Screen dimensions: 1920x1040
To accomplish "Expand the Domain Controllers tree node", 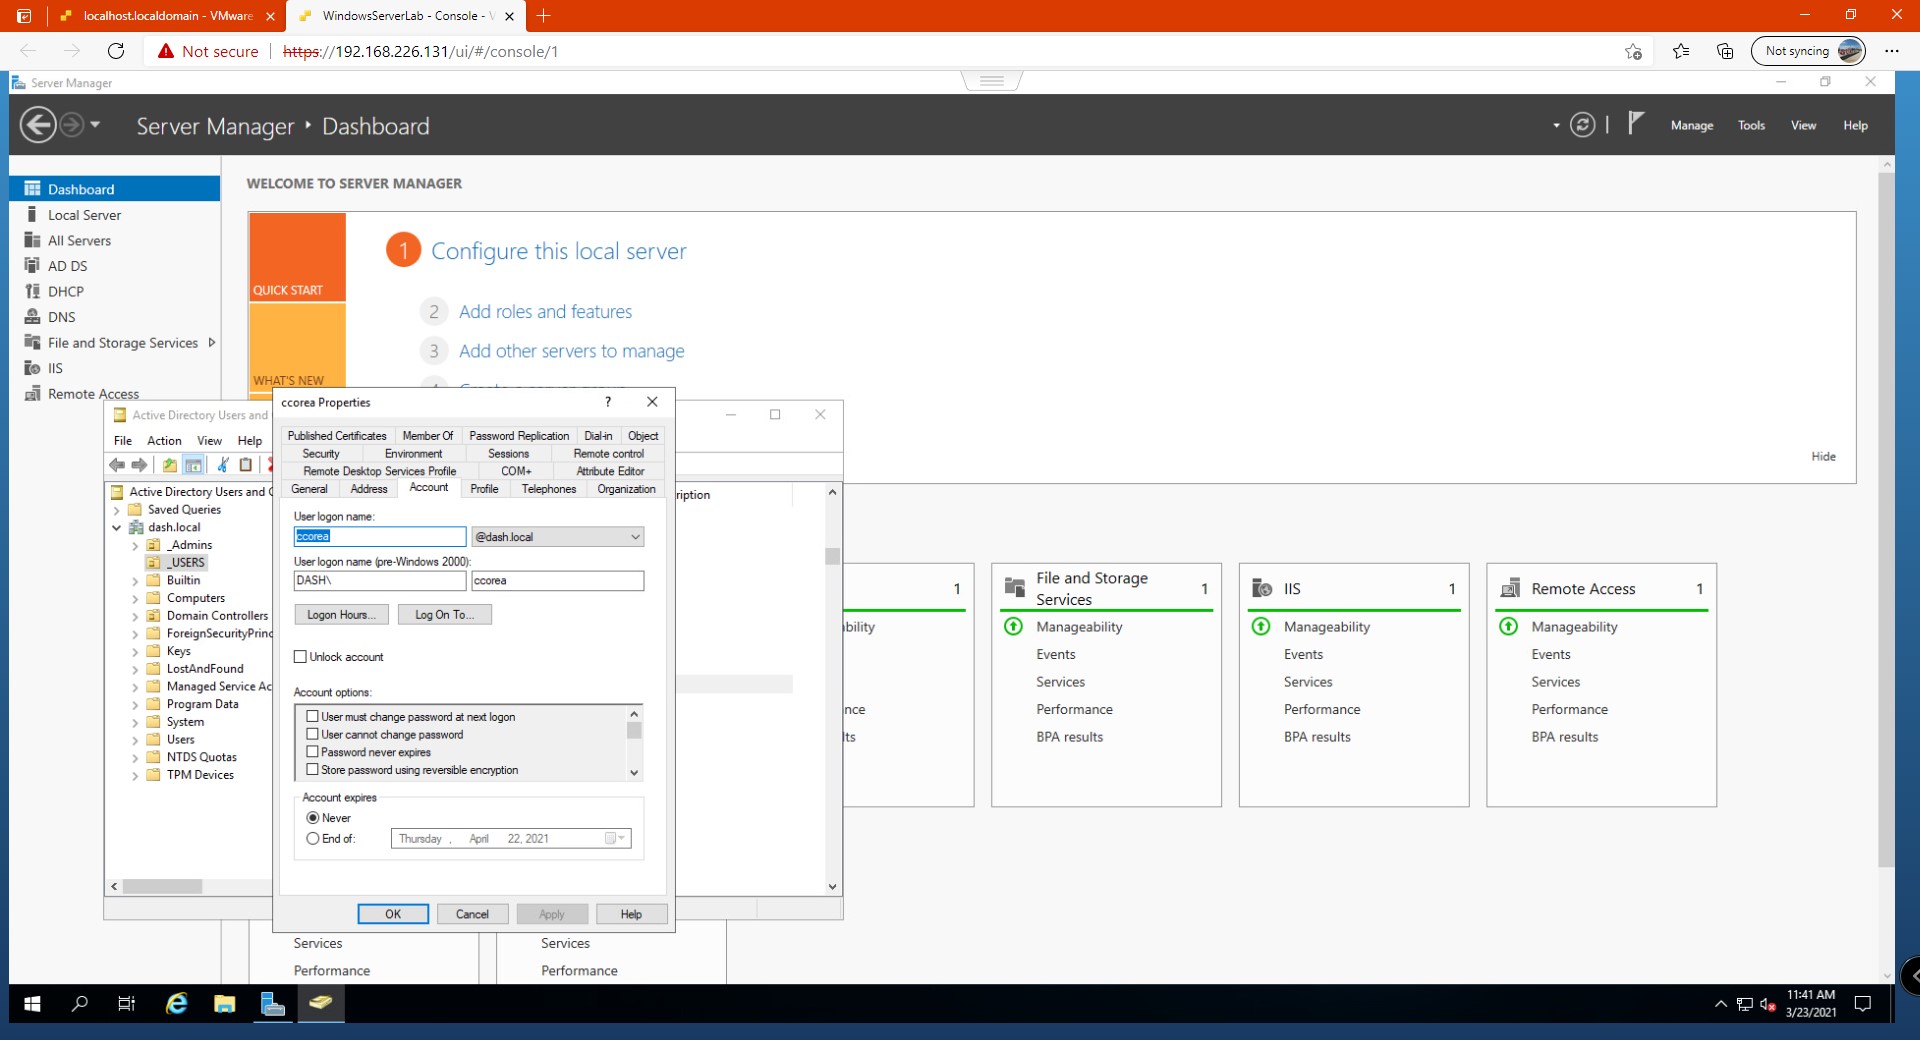I will click(x=135, y=616).
